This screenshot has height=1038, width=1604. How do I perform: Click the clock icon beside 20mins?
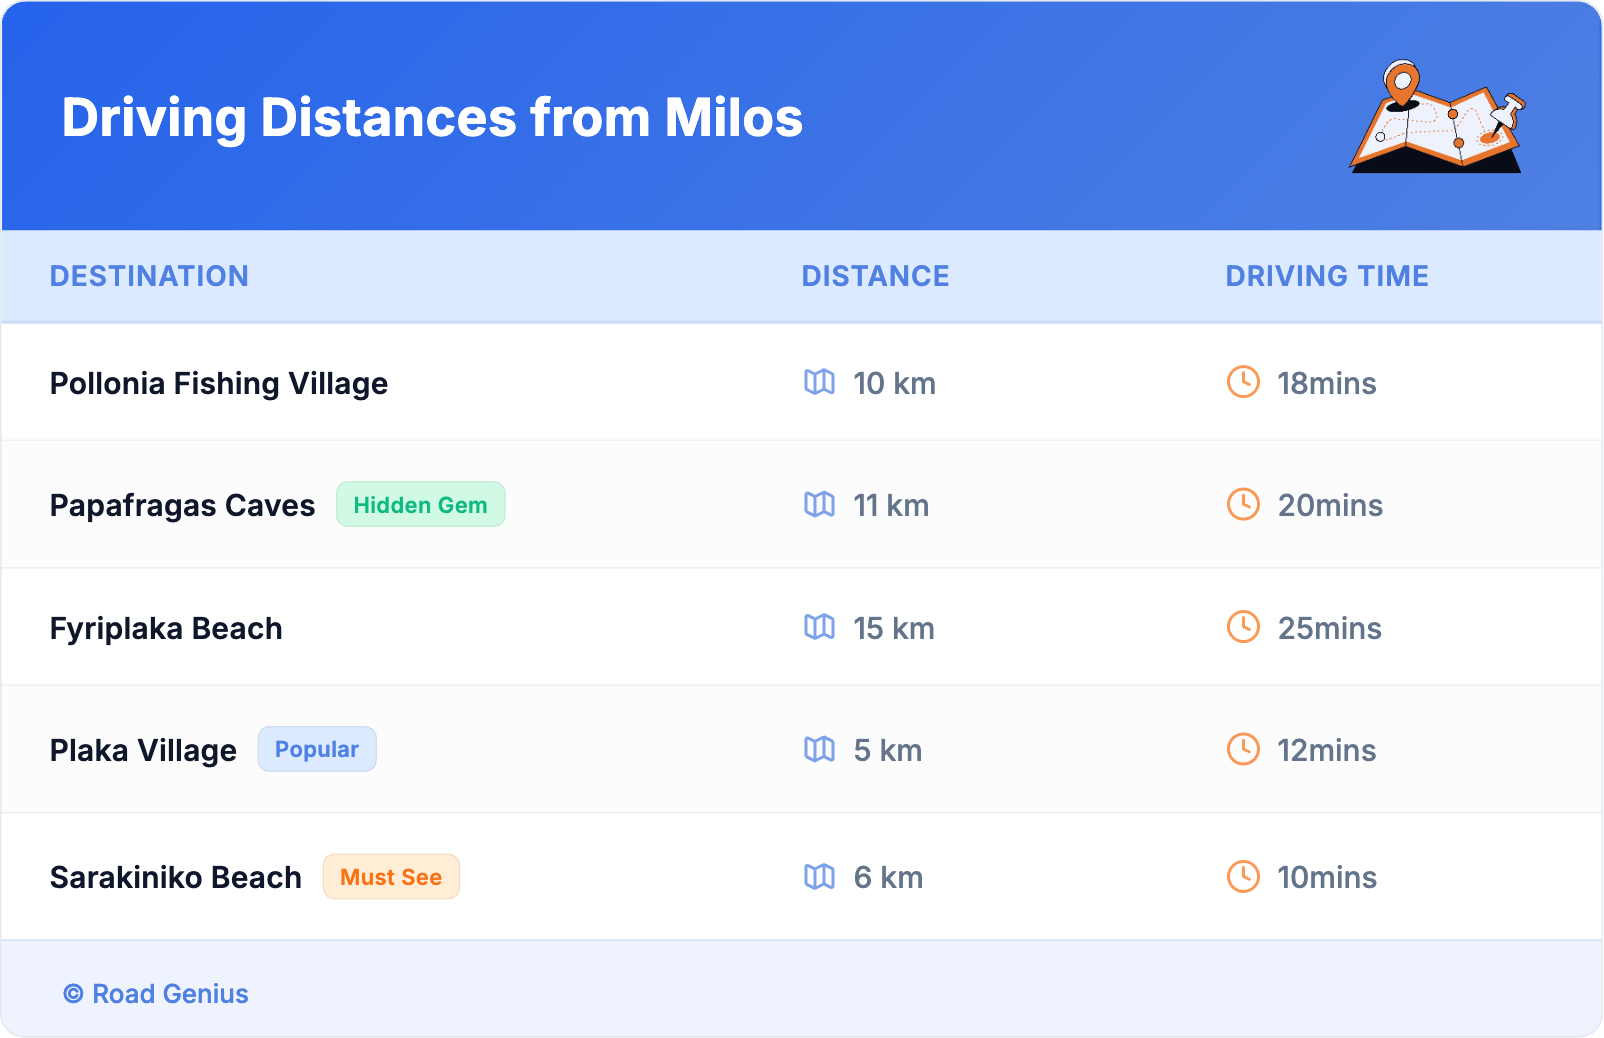point(1243,505)
